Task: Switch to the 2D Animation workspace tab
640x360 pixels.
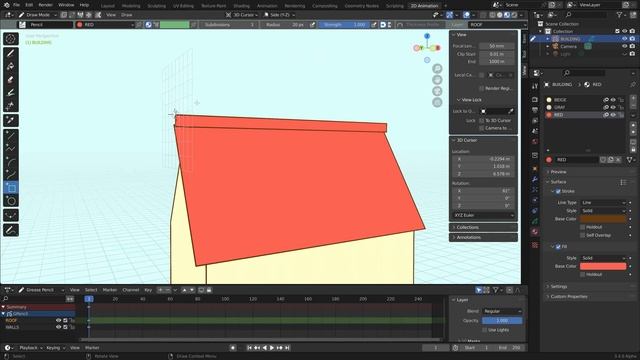Action: (424, 6)
